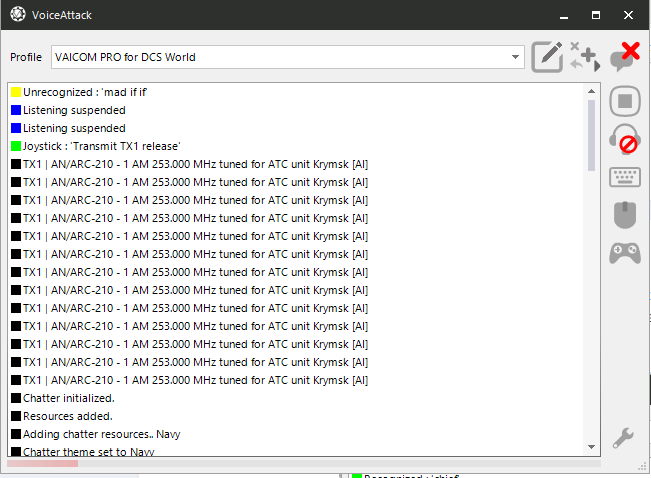This screenshot has height=478, width=651.
Task: Click the pink level bar below the log
Action: tap(42, 463)
